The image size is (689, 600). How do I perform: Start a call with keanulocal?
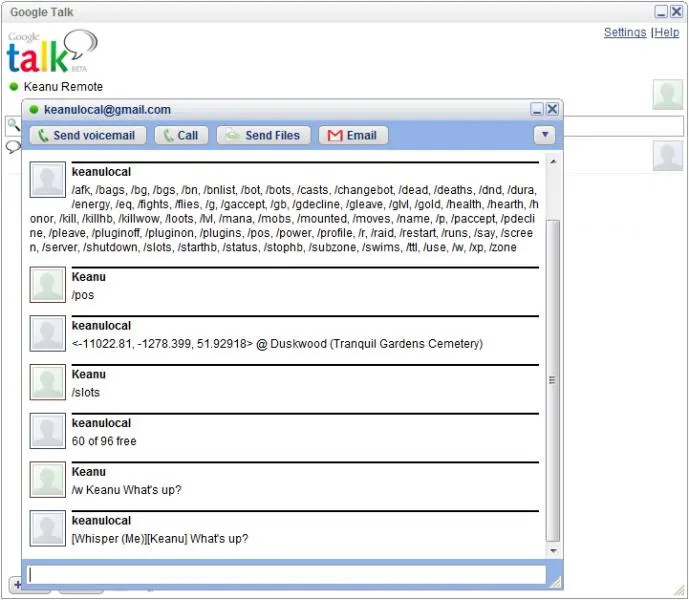click(x=180, y=135)
